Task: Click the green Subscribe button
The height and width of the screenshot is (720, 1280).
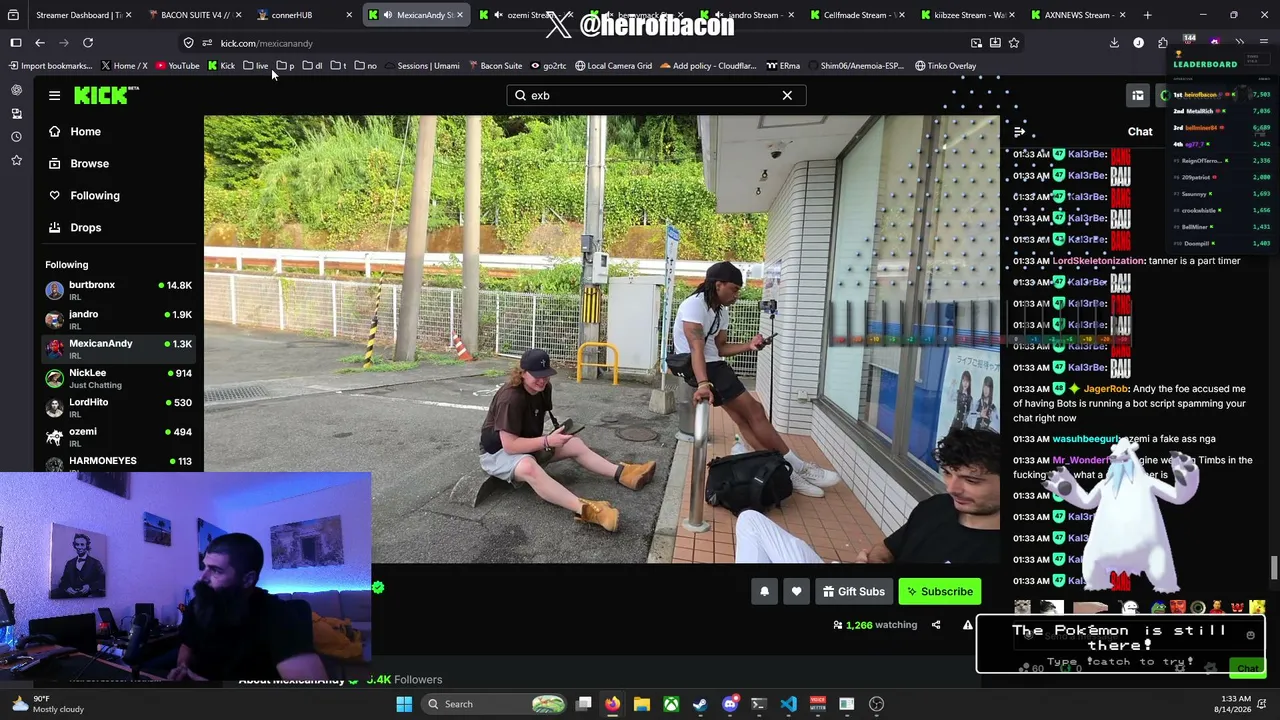Action: pyautogui.click(x=940, y=591)
